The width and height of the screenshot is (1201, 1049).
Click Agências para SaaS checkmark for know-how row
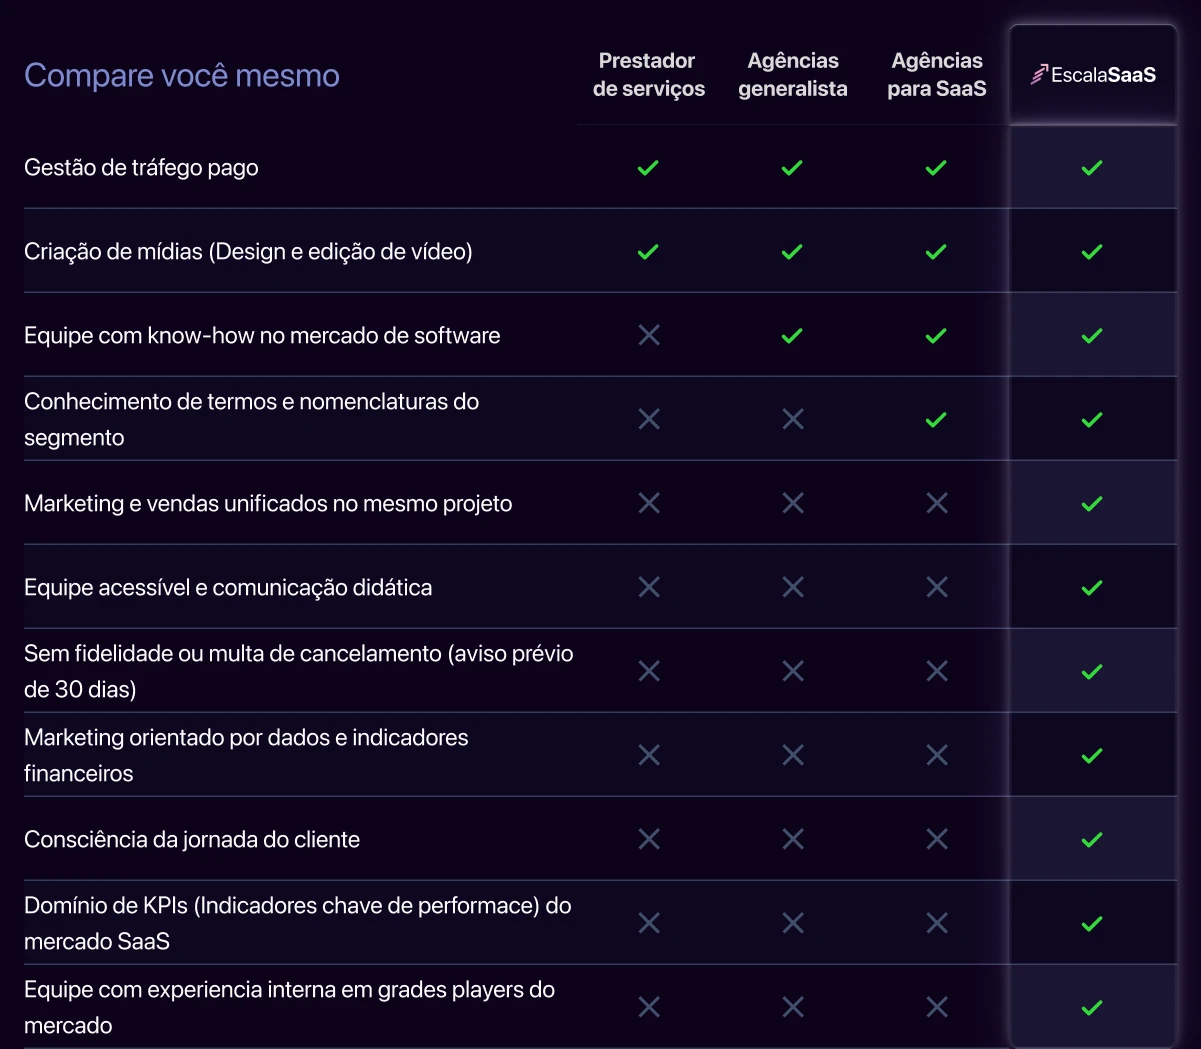pyautogui.click(x=936, y=336)
